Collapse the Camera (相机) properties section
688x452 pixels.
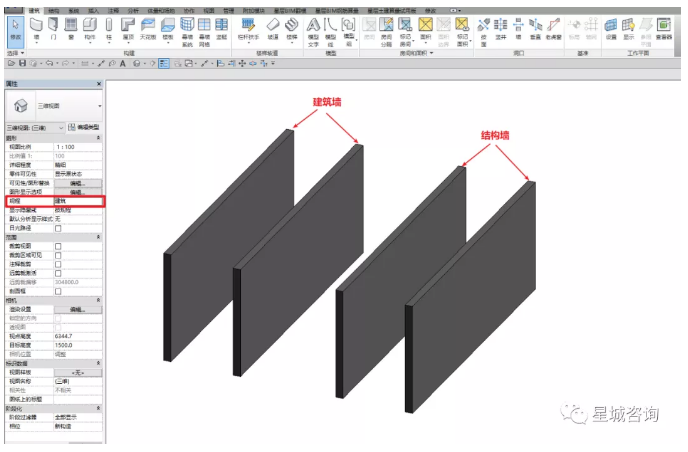point(98,300)
